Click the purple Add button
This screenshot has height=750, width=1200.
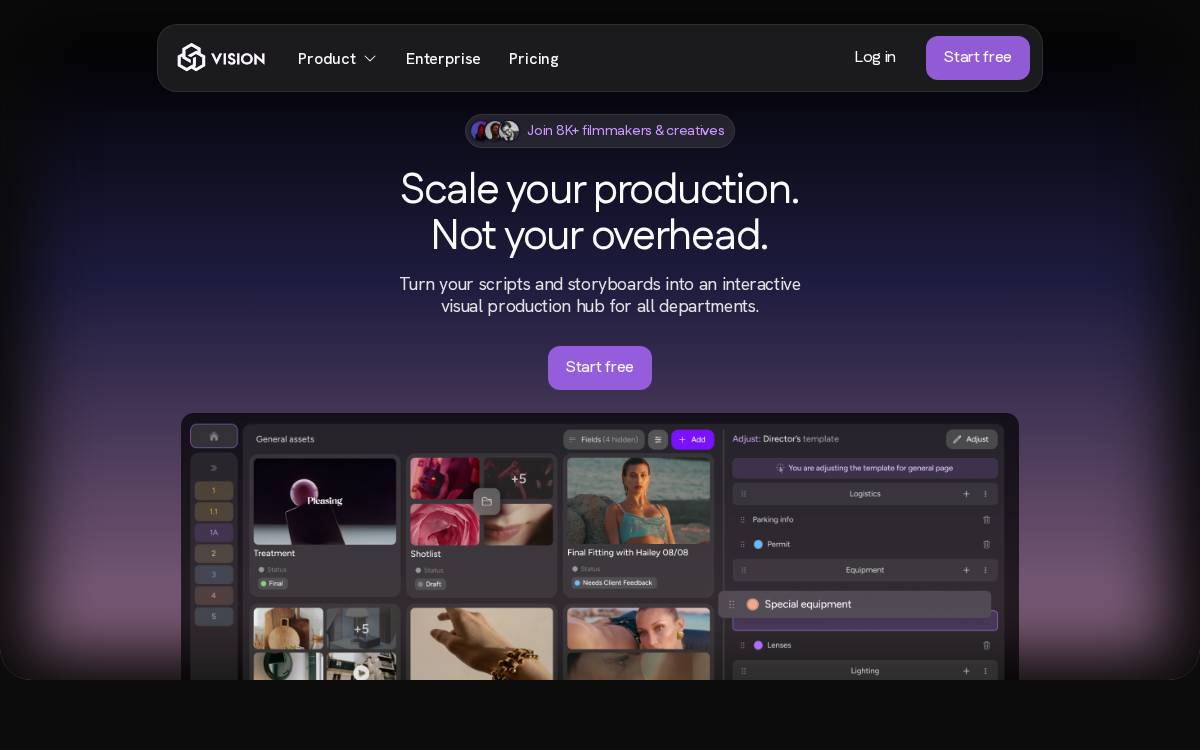click(692, 439)
